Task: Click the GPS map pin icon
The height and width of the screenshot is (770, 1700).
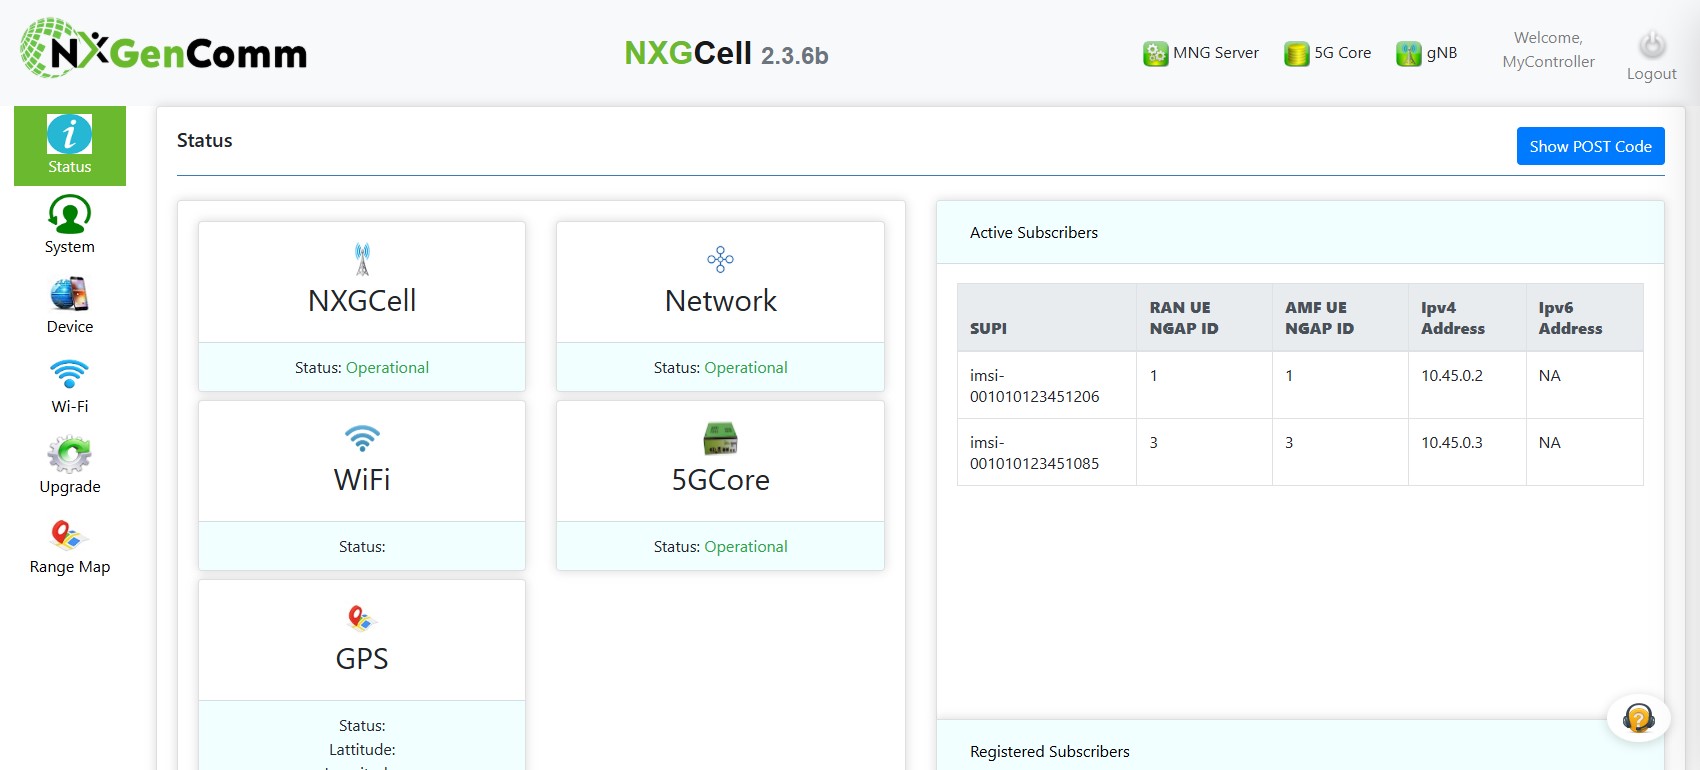Action: coord(362,618)
